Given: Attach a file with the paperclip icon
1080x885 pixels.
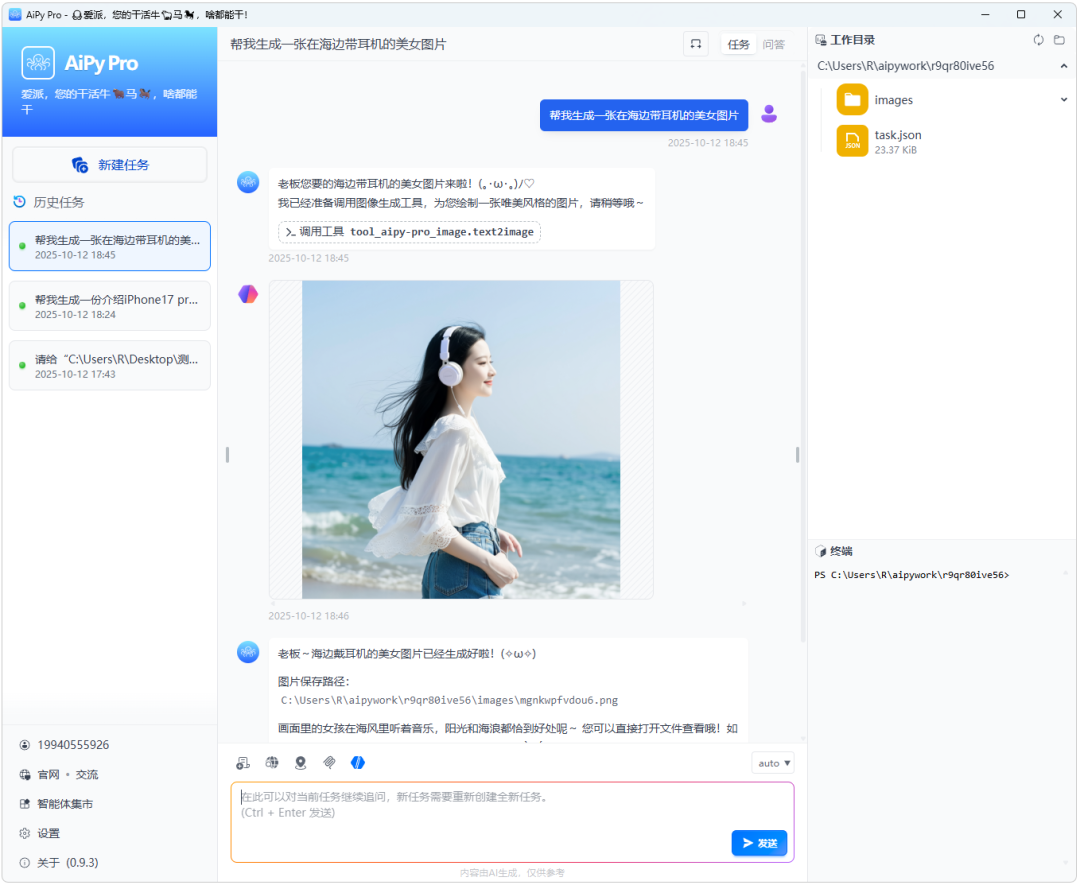Looking at the screenshot, I should 329,762.
